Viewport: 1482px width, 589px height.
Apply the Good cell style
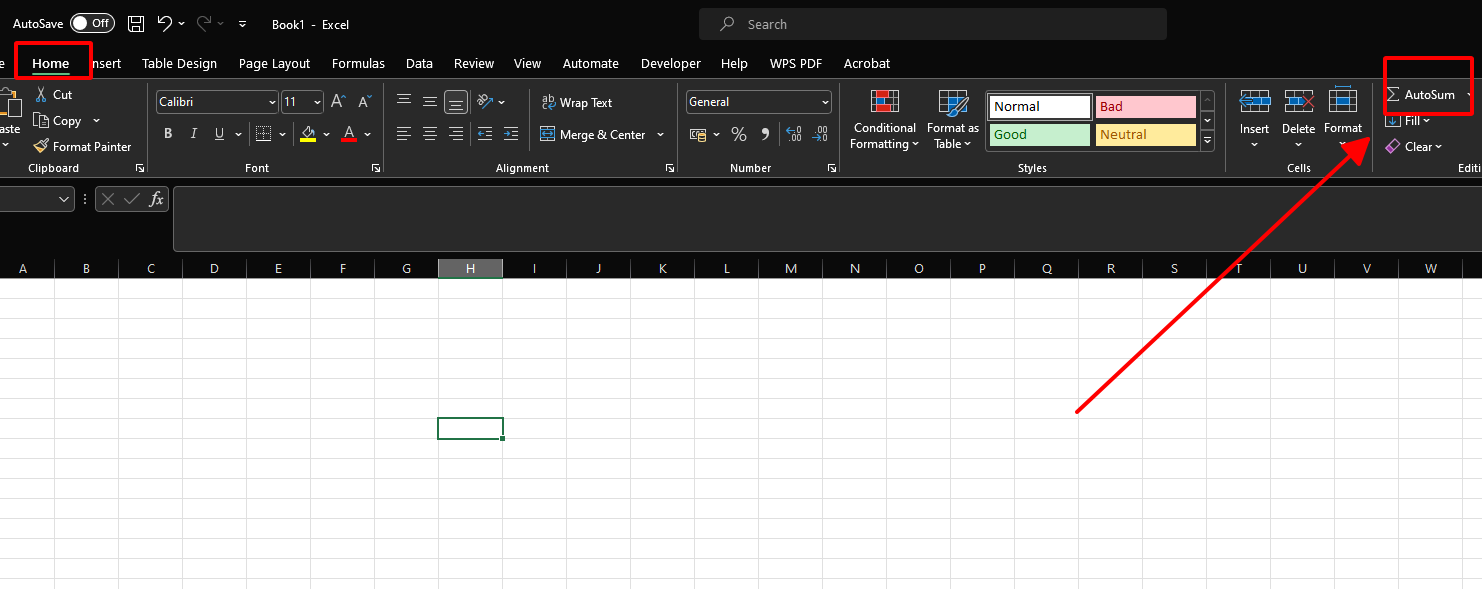(x=1038, y=133)
